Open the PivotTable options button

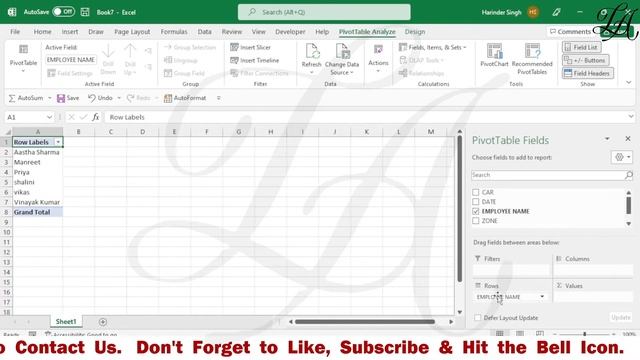pos(23,59)
